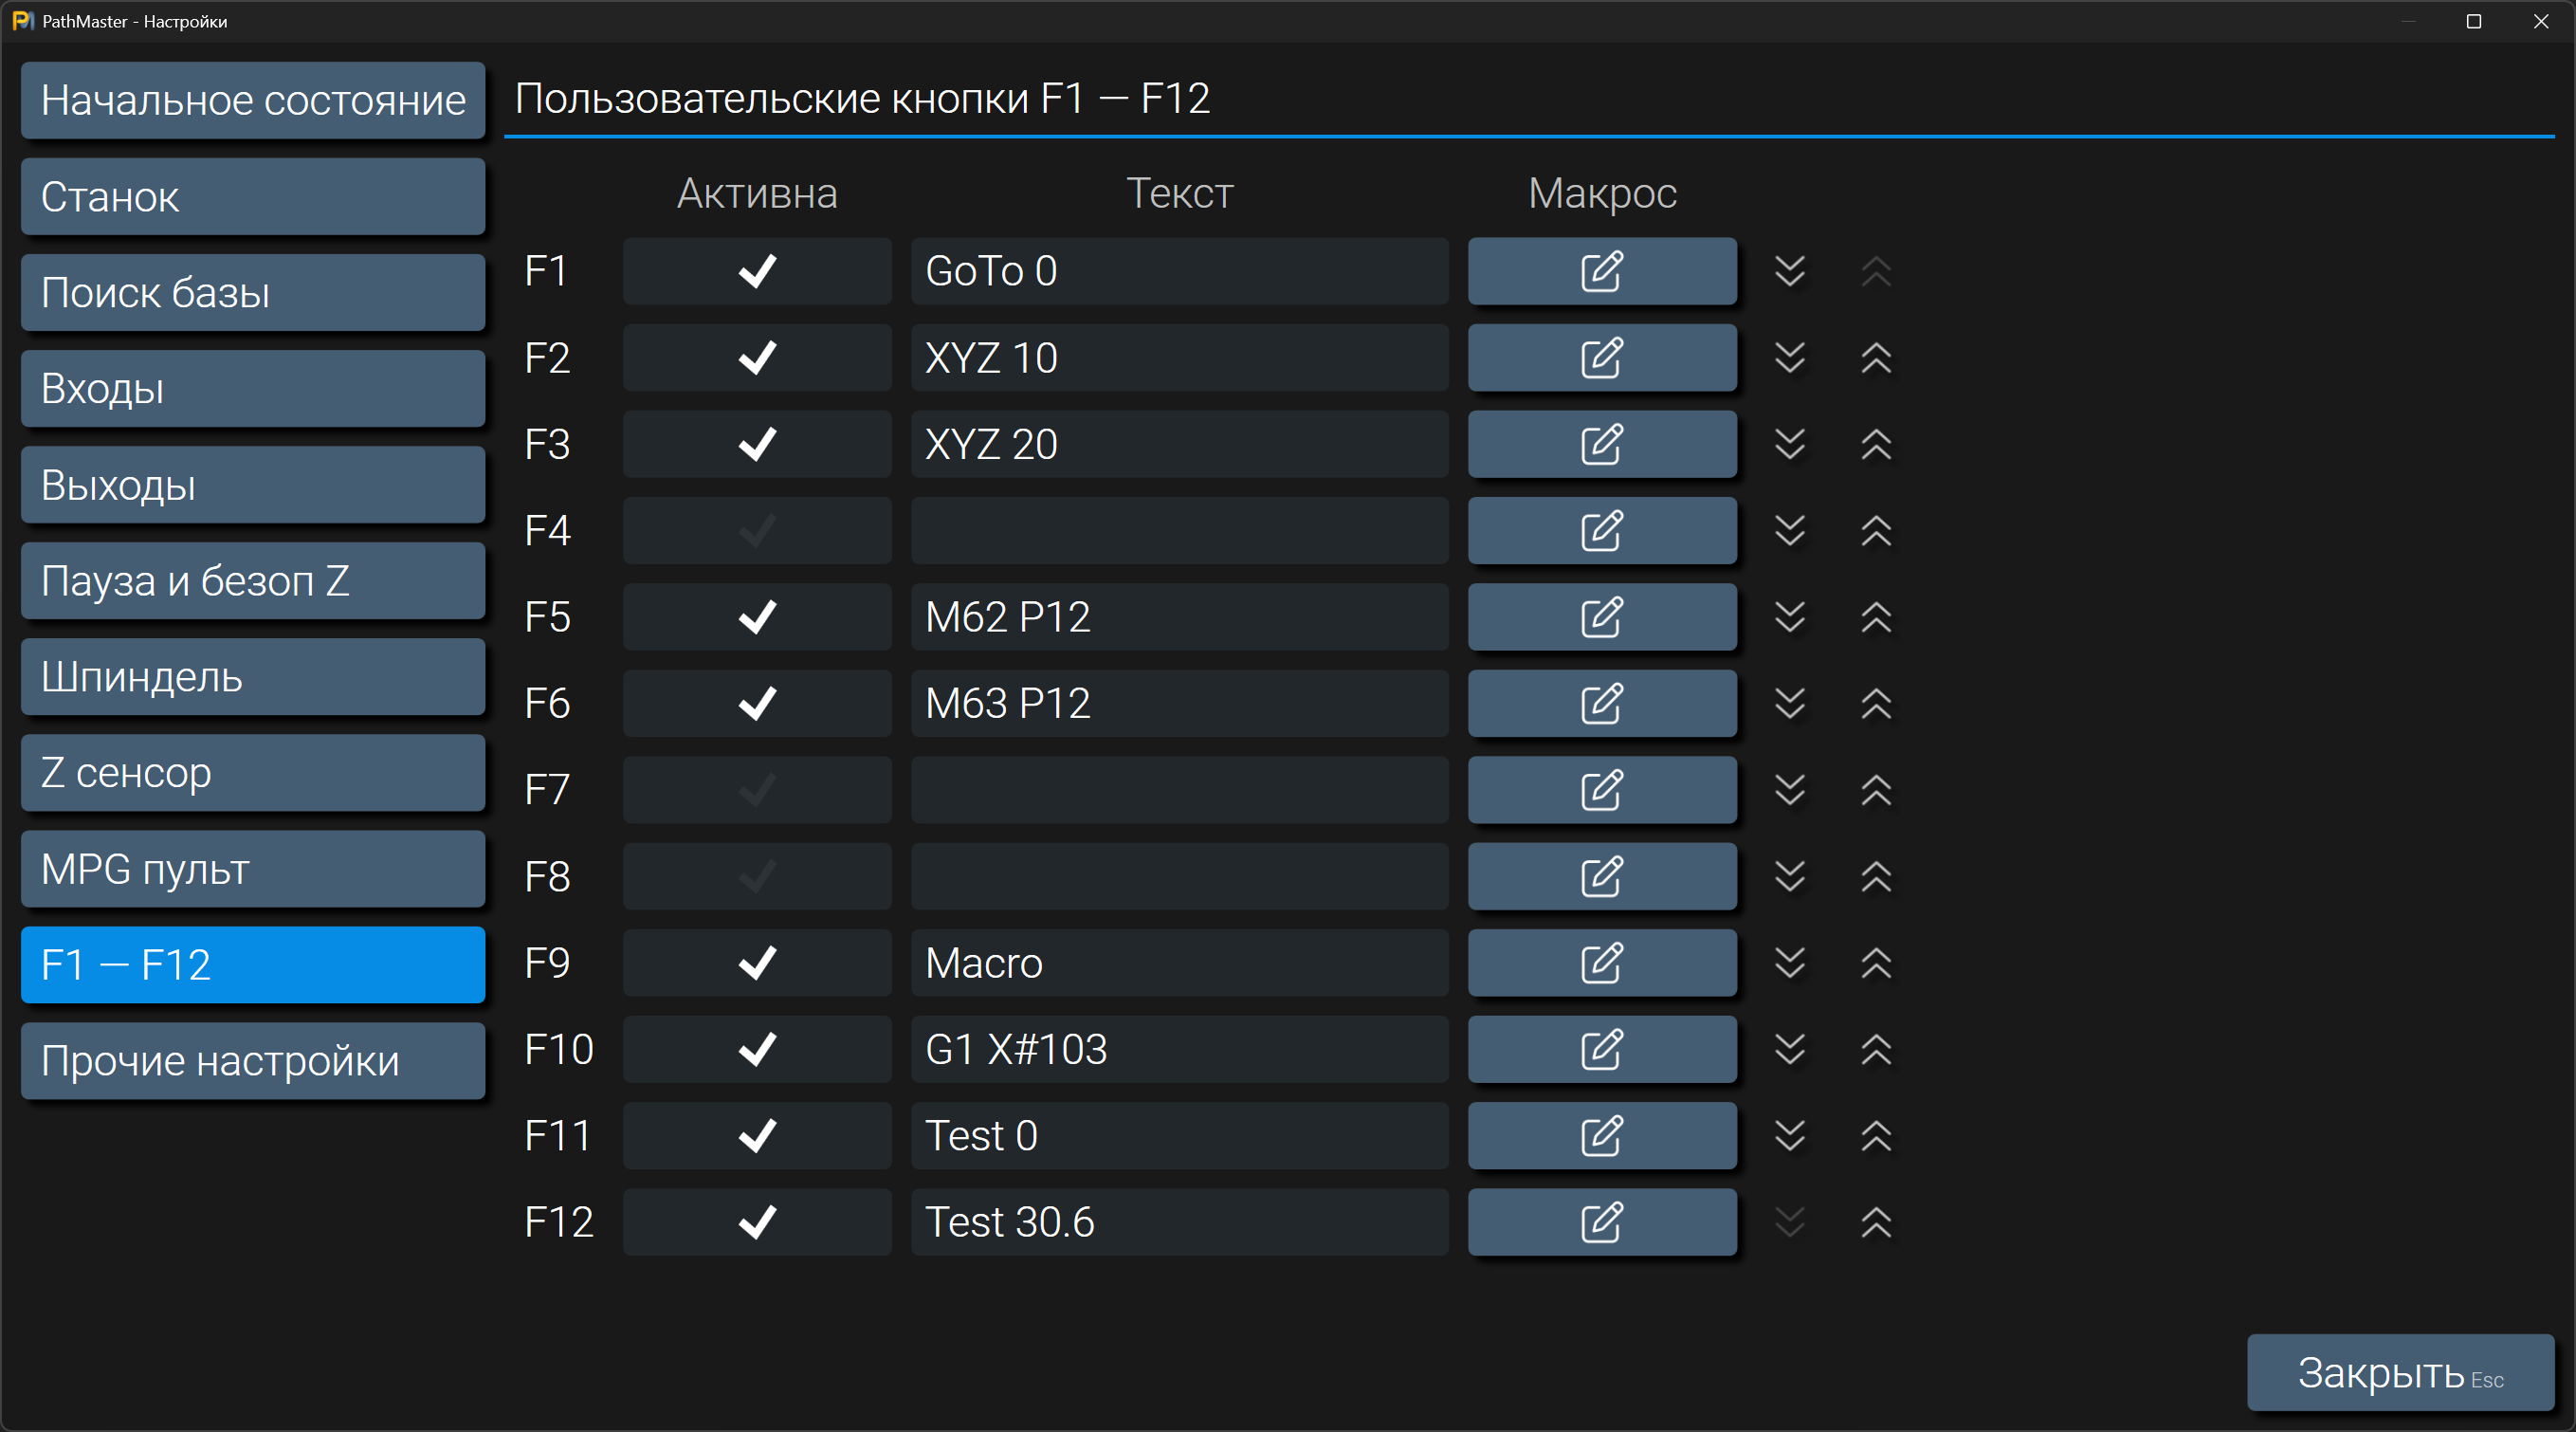The width and height of the screenshot is (2576, 1432).
Task: Click the Закрыть button
Action: 2399,1373
